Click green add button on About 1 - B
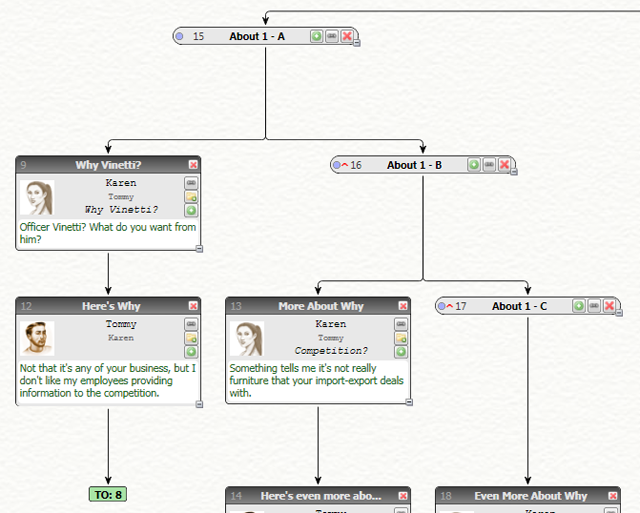640x513 pixels. 474,165
